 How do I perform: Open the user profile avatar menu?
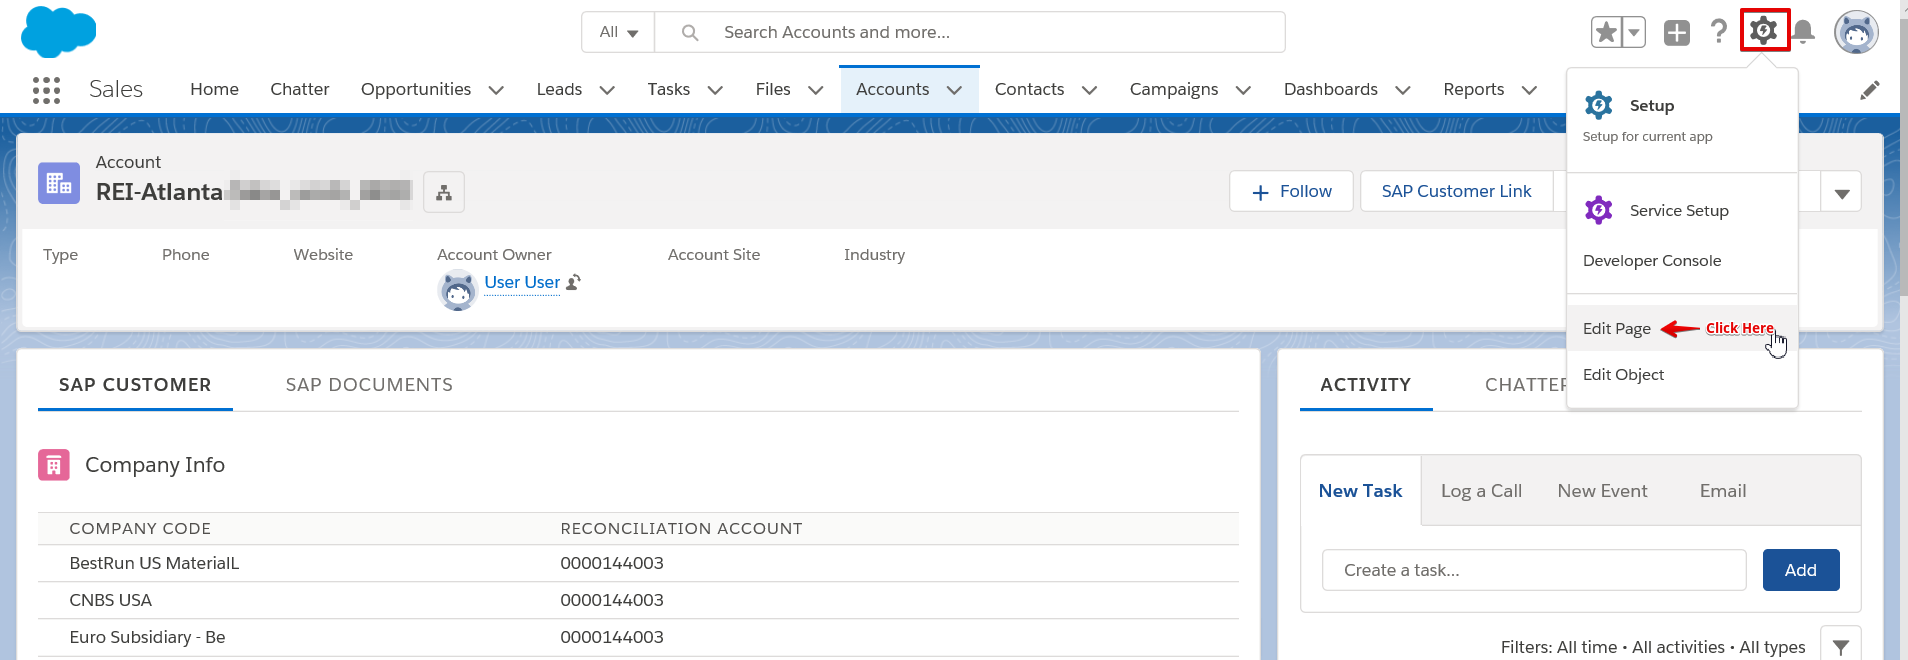coord(1856,32)
